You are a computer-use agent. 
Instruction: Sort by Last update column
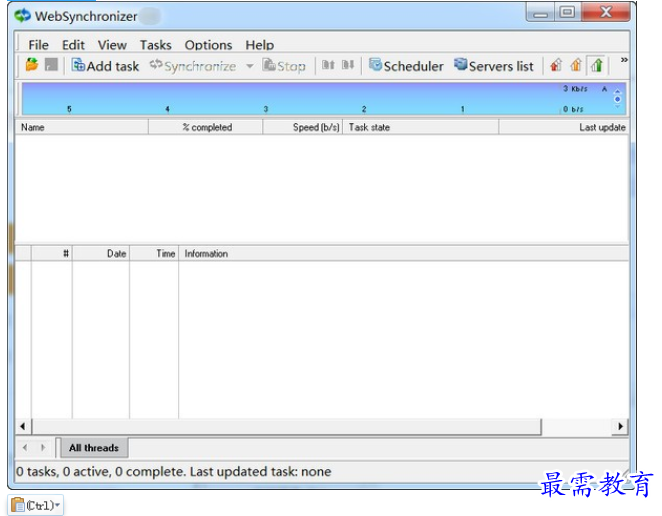(x=564, y=127)
